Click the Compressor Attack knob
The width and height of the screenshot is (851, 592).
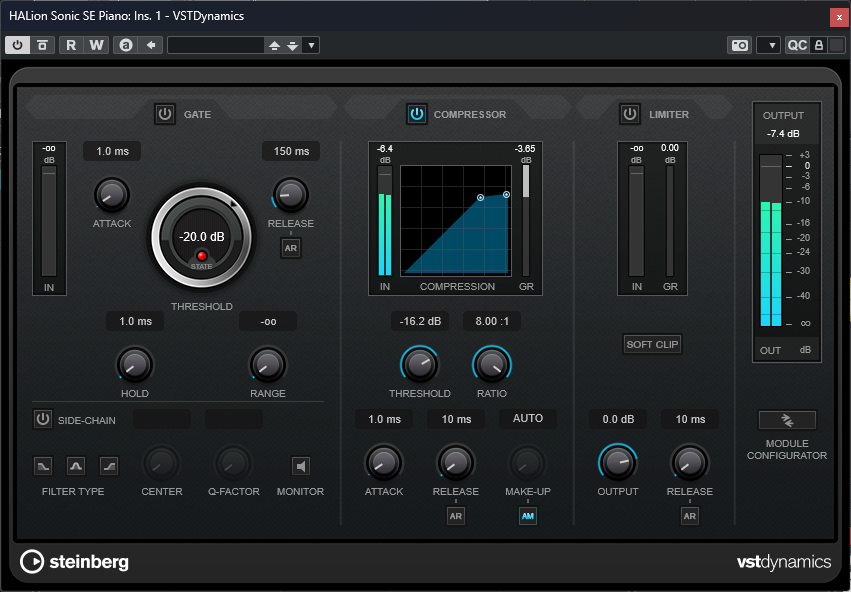[384, 463]
